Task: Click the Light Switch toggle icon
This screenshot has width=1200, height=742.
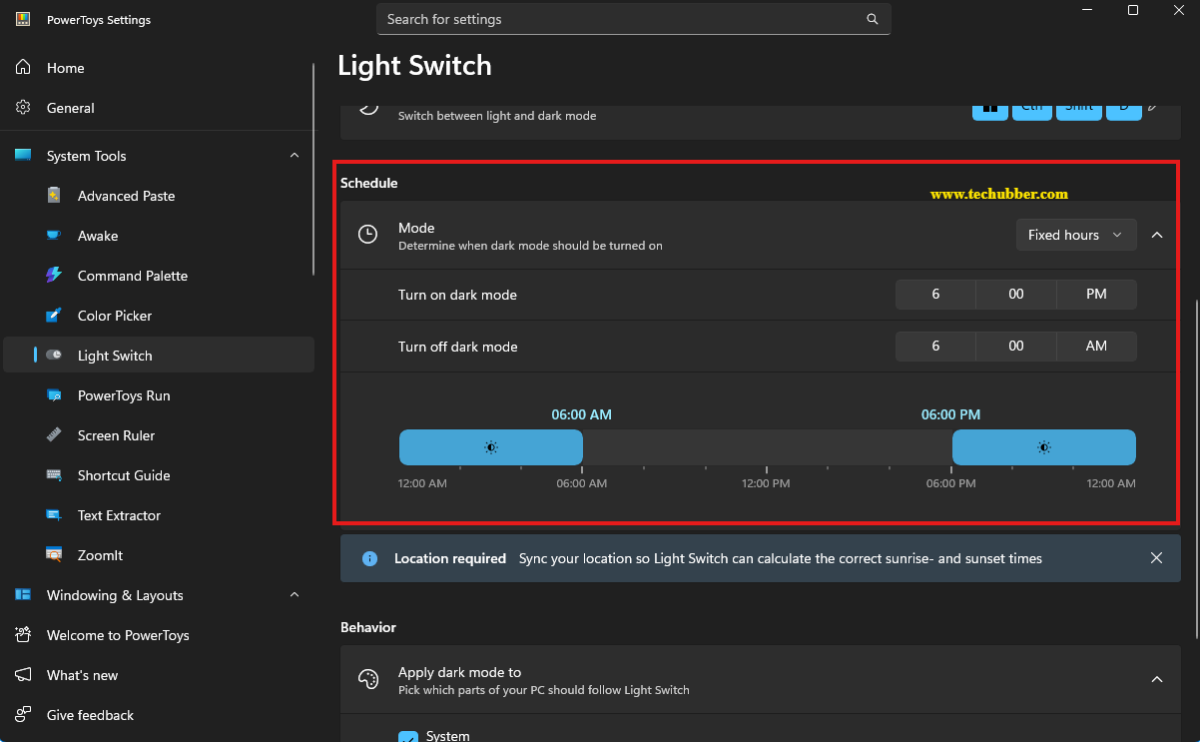Action: point(54,356)
